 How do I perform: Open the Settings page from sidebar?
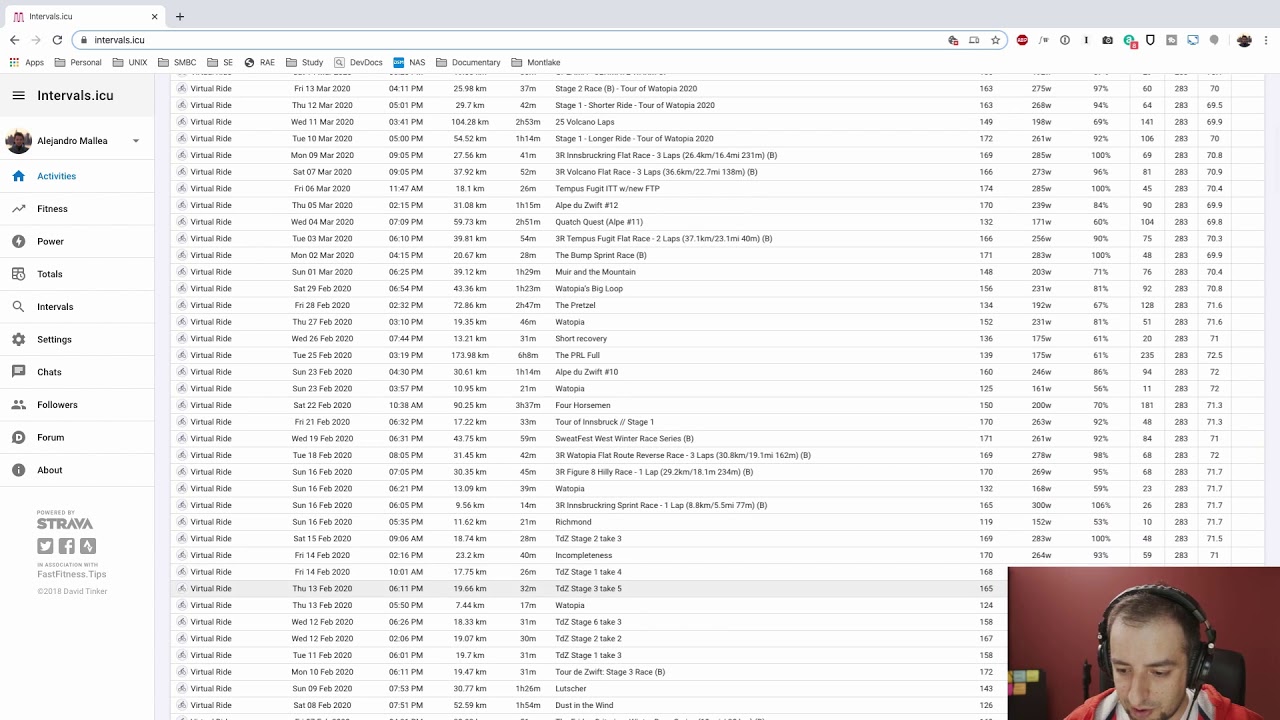(x=54, y=339)
